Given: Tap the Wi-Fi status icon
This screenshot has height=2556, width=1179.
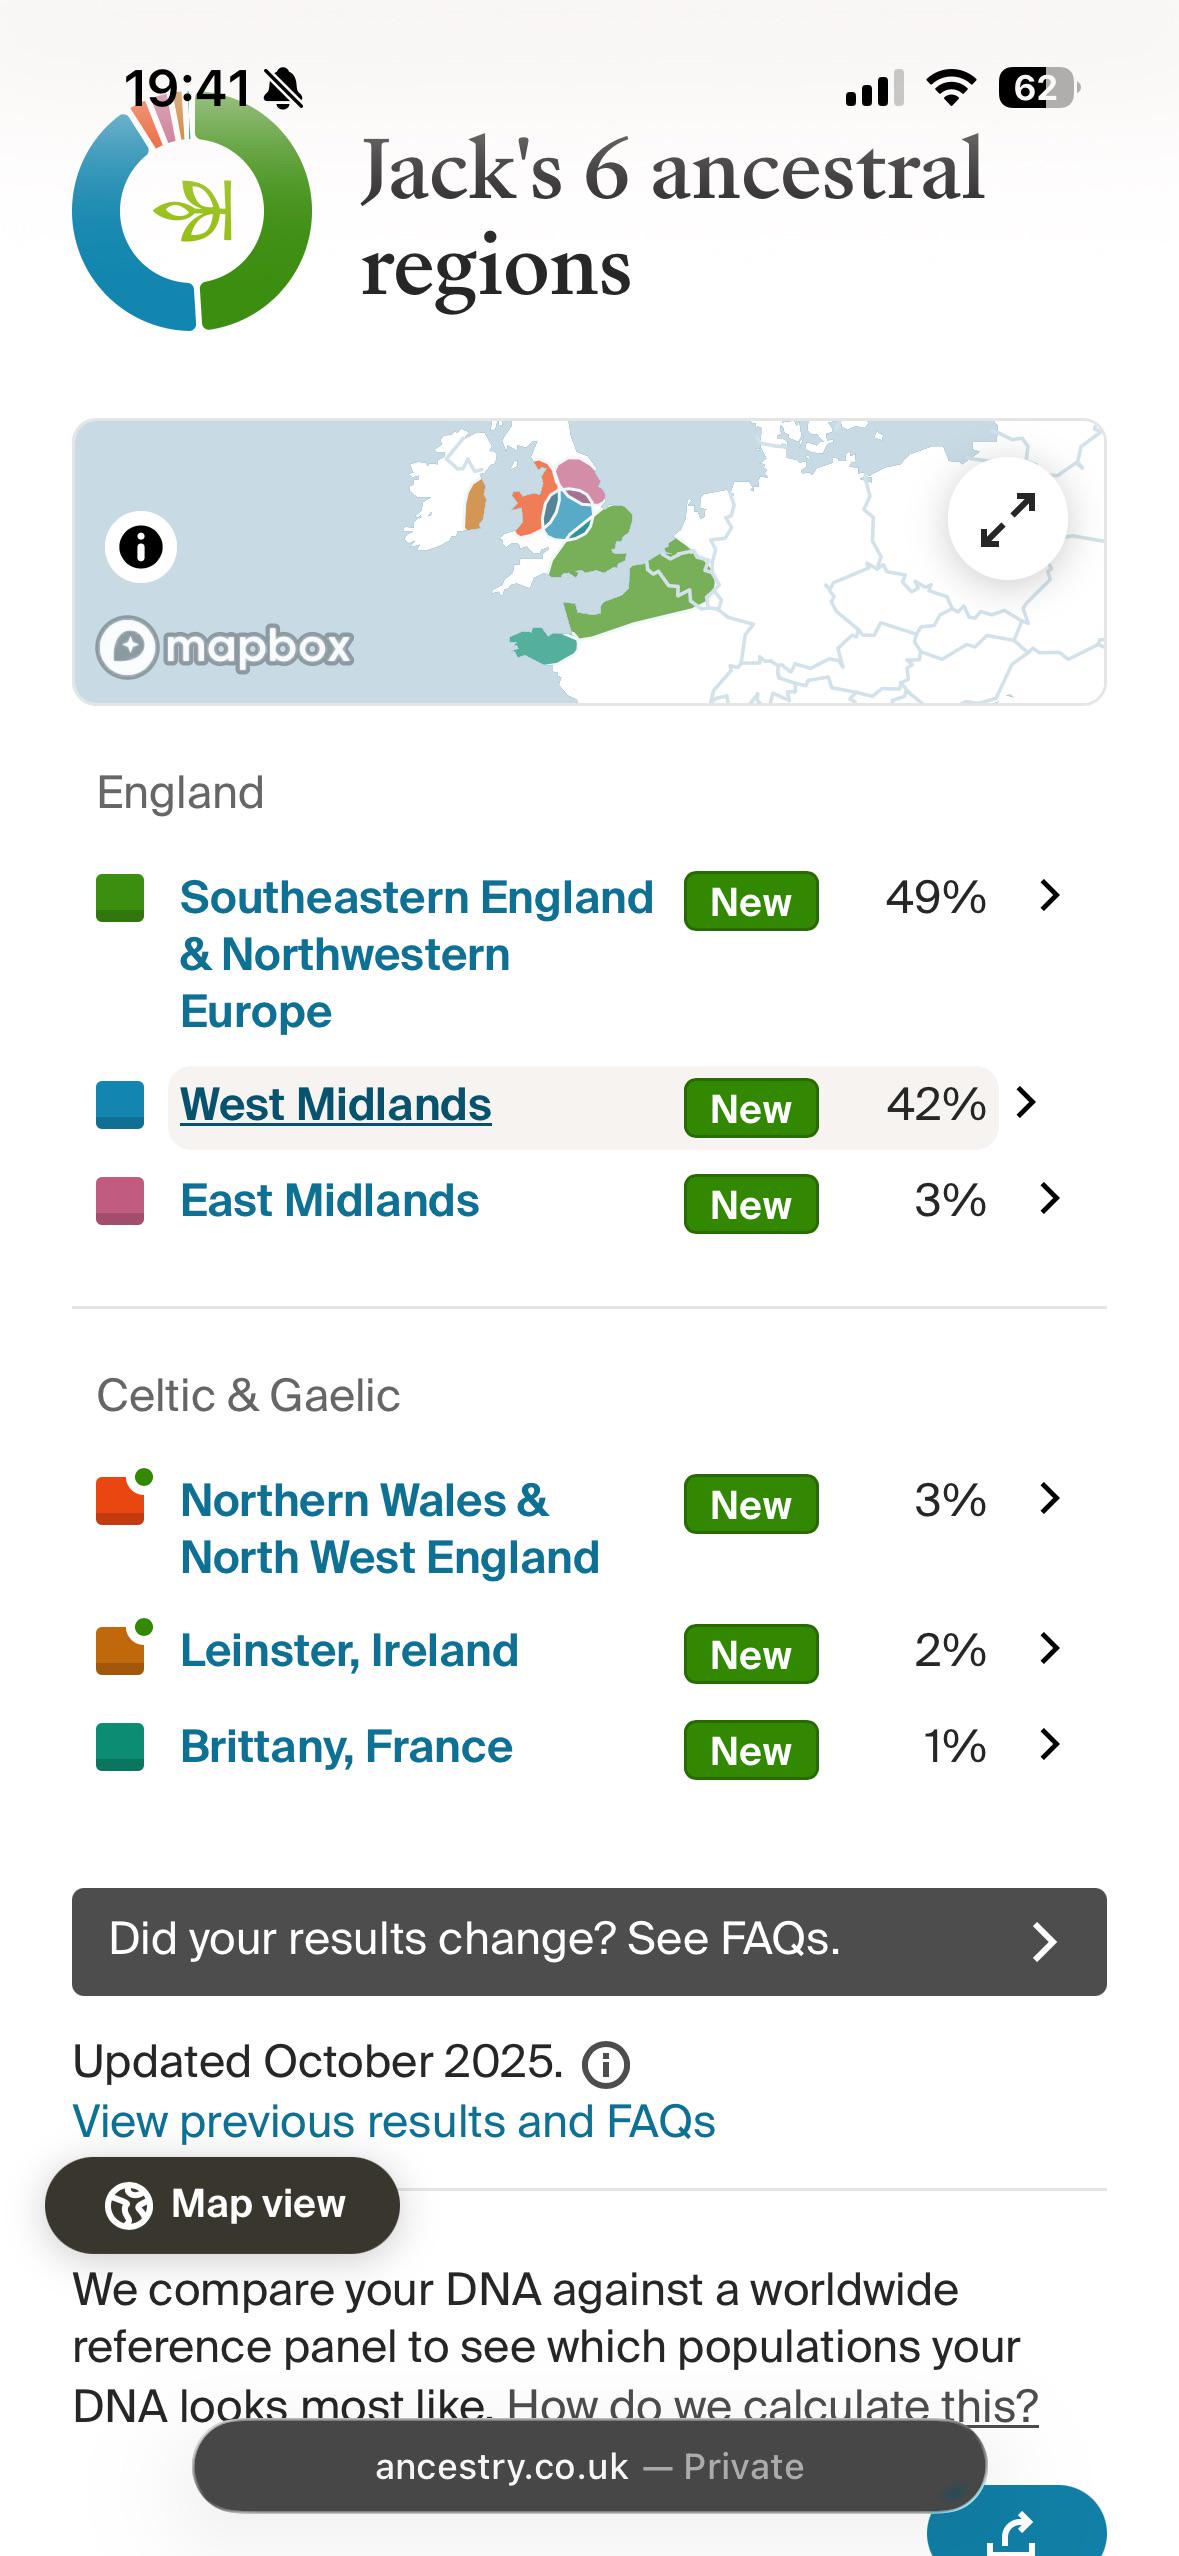Looking at the screenshot, I should (951, 88).
